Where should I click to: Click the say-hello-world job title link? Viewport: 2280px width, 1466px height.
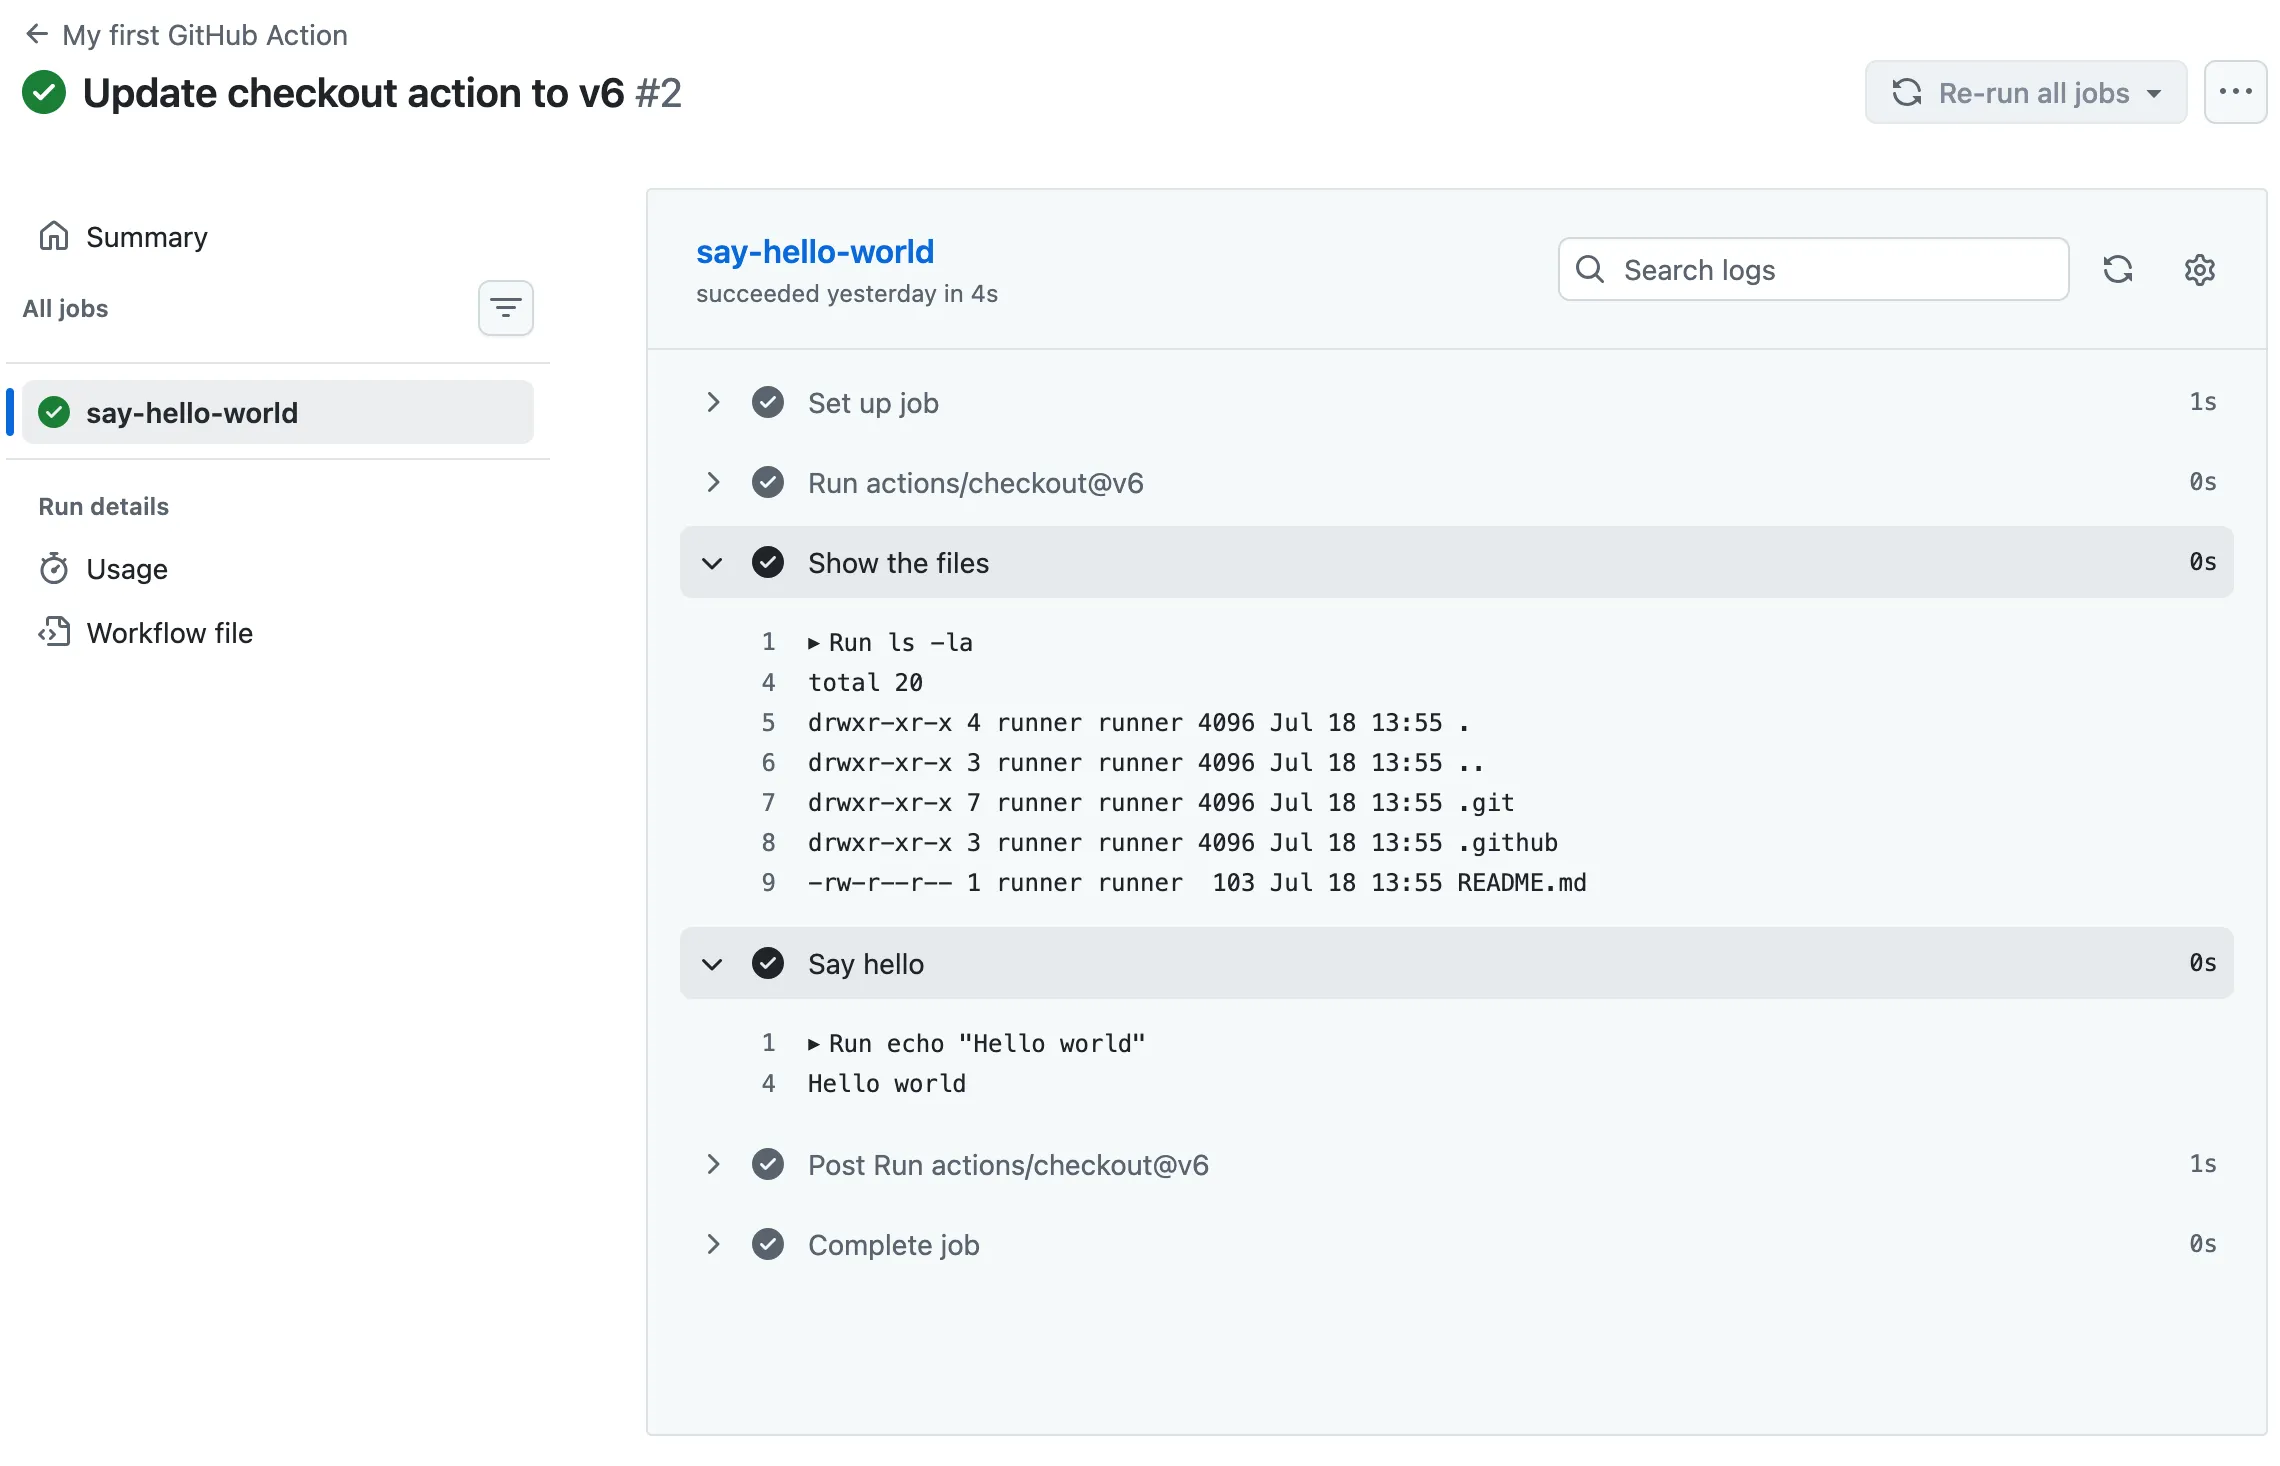(815, 251)
